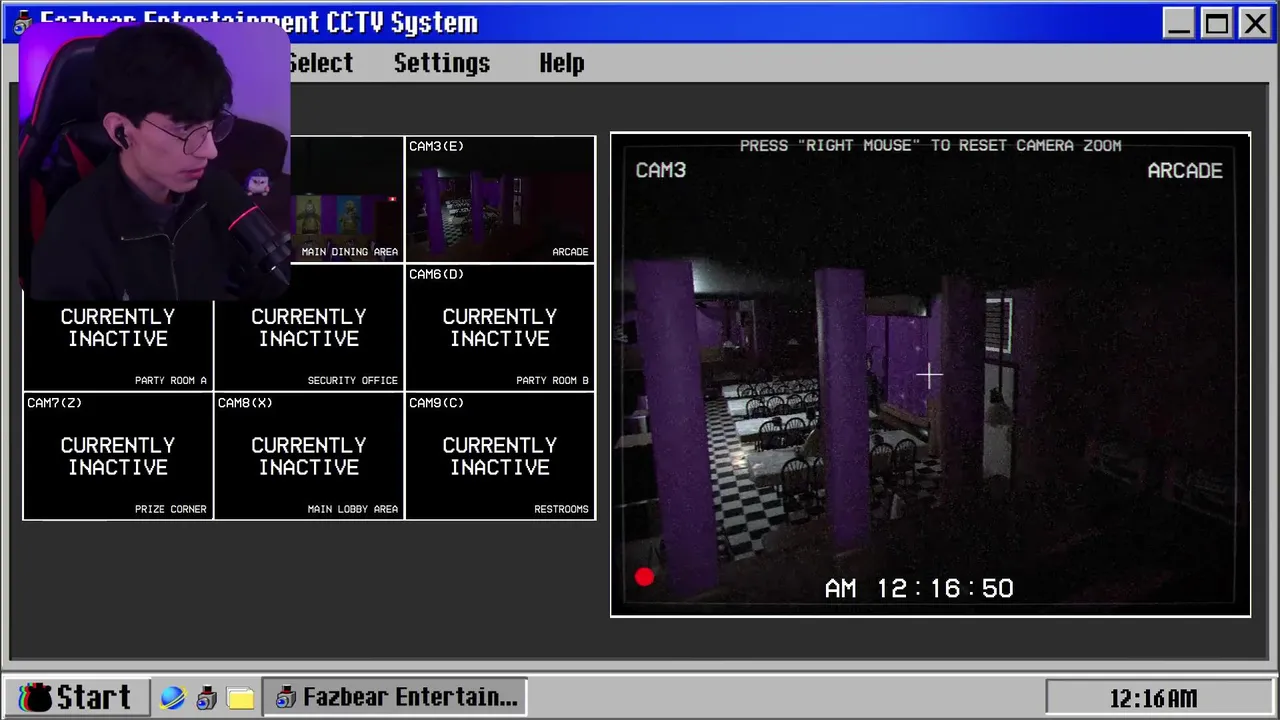
Task: Select the CAM6(D) Party Room B feed
Action: tap(500, 327)
